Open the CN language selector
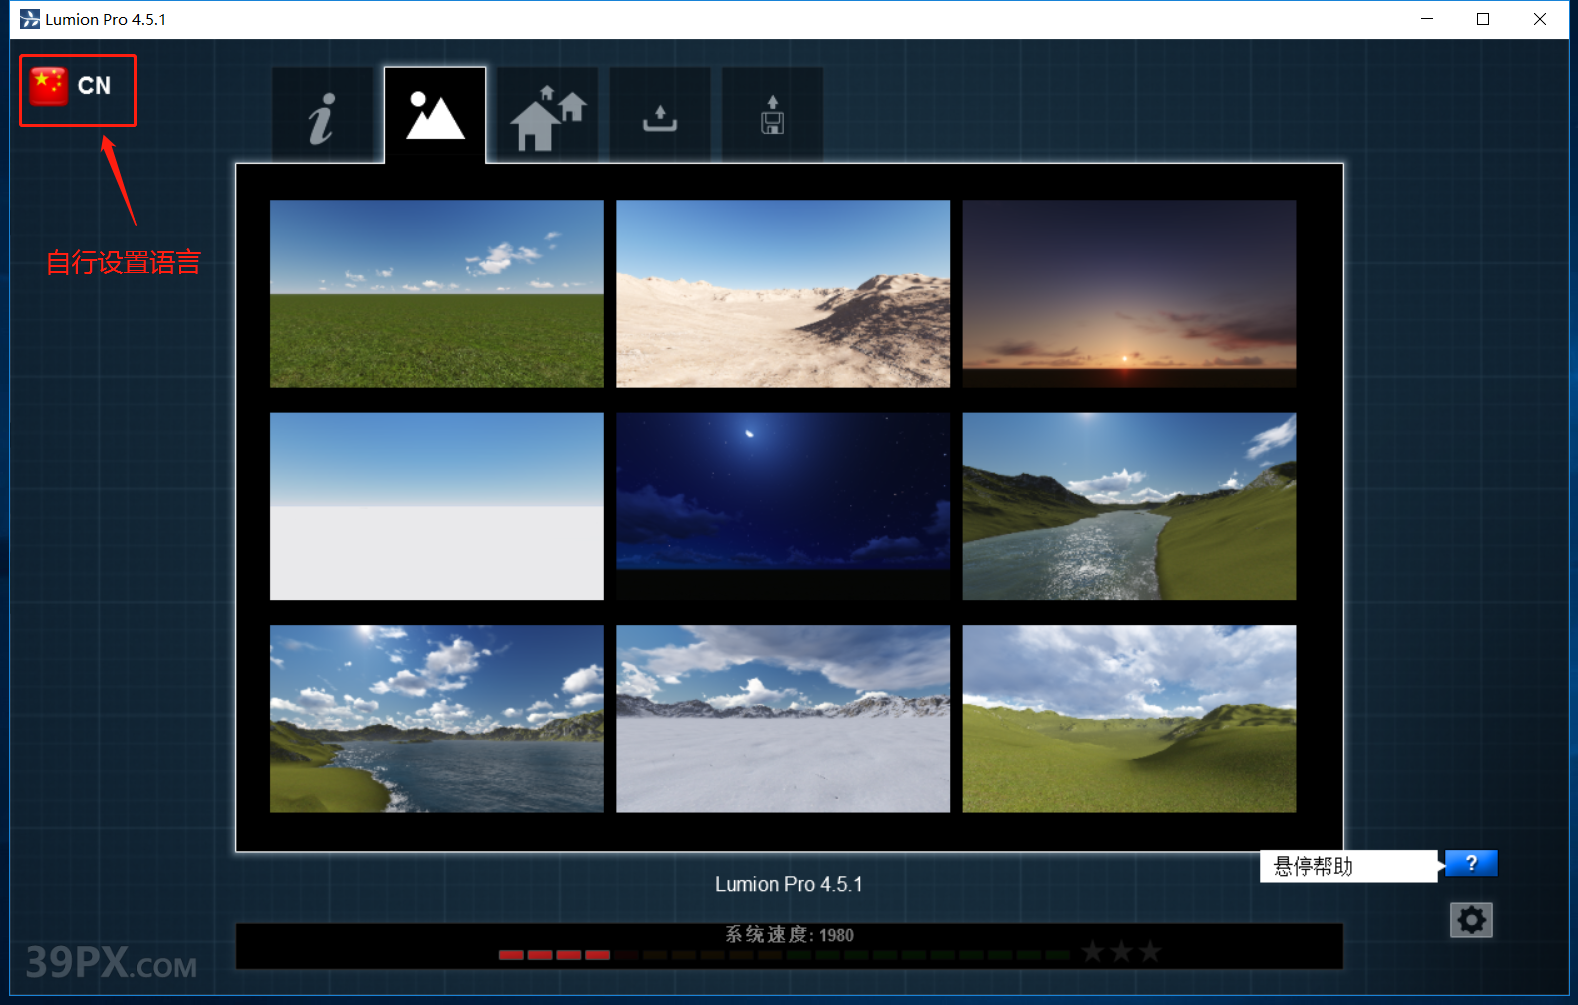The width and height of the screenshot is (1578, 1005). [x=94, y=87]
